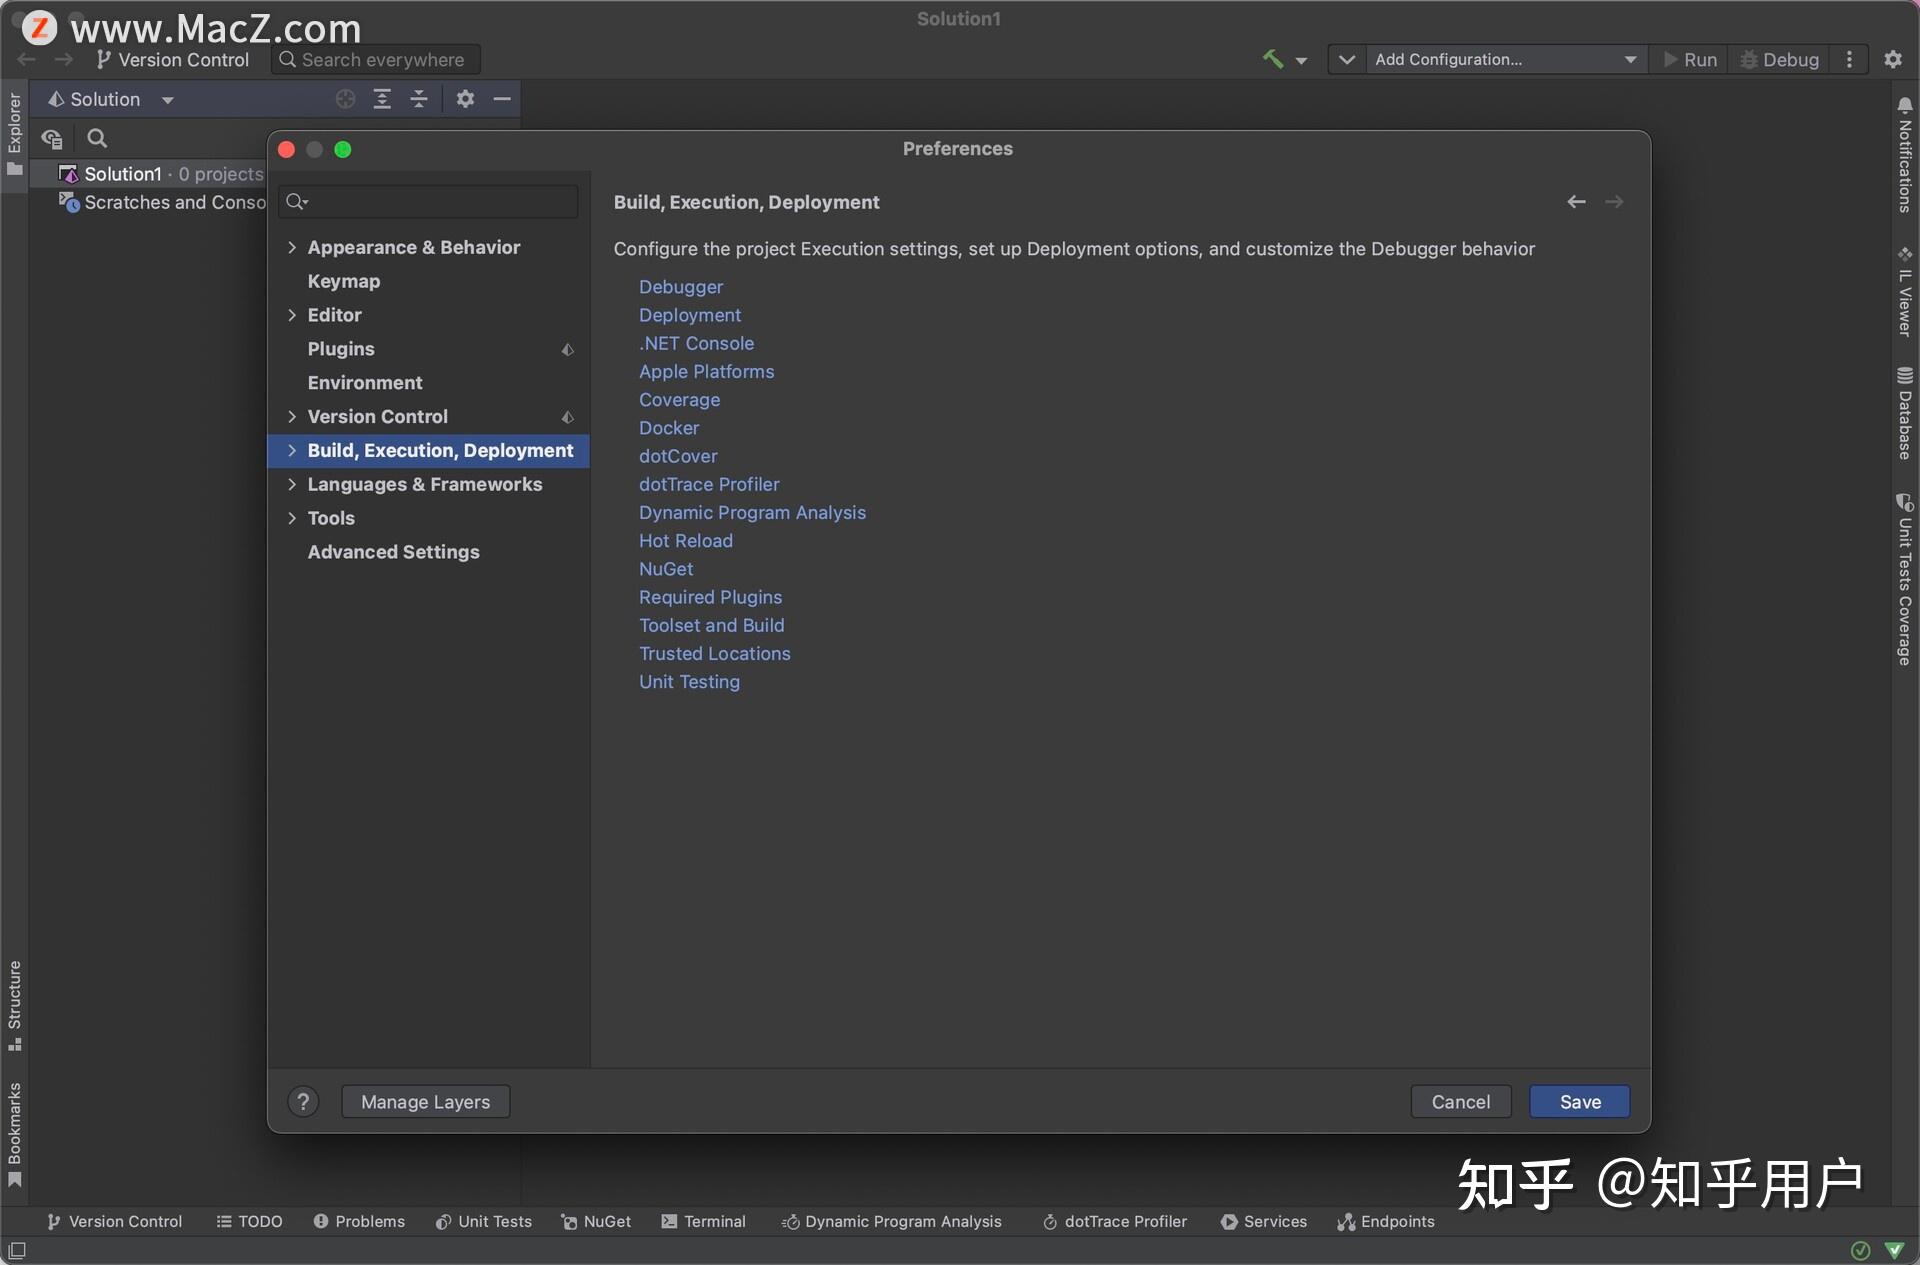Switch to the Problems tool window
1920x1265 pixels.
pyautogui.click(x=359, y=1221)
